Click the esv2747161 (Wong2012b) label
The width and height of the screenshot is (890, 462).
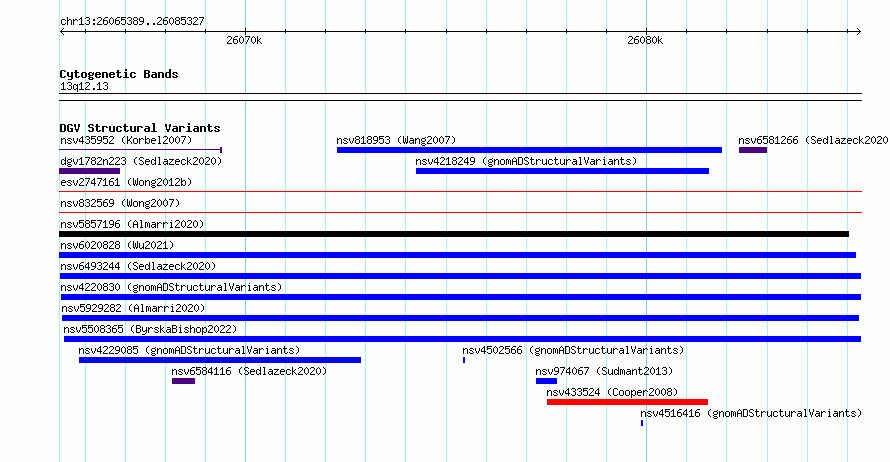126,182
